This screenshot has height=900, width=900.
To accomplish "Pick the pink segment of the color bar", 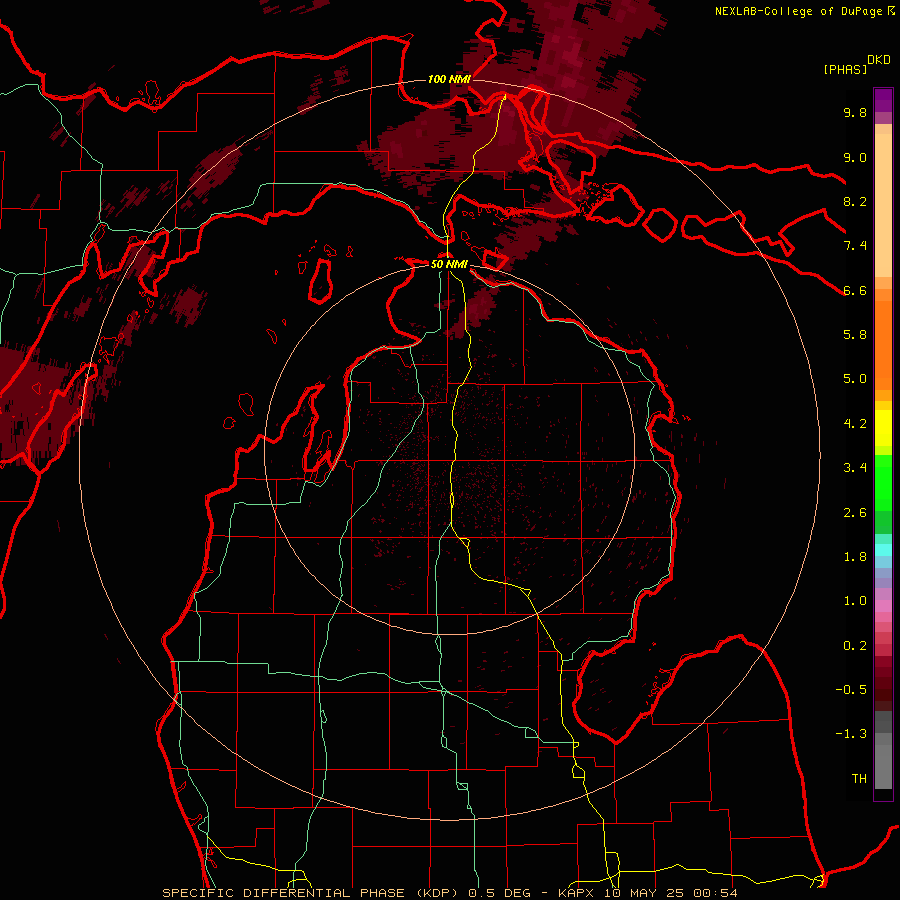I will (x=883, y=606).
